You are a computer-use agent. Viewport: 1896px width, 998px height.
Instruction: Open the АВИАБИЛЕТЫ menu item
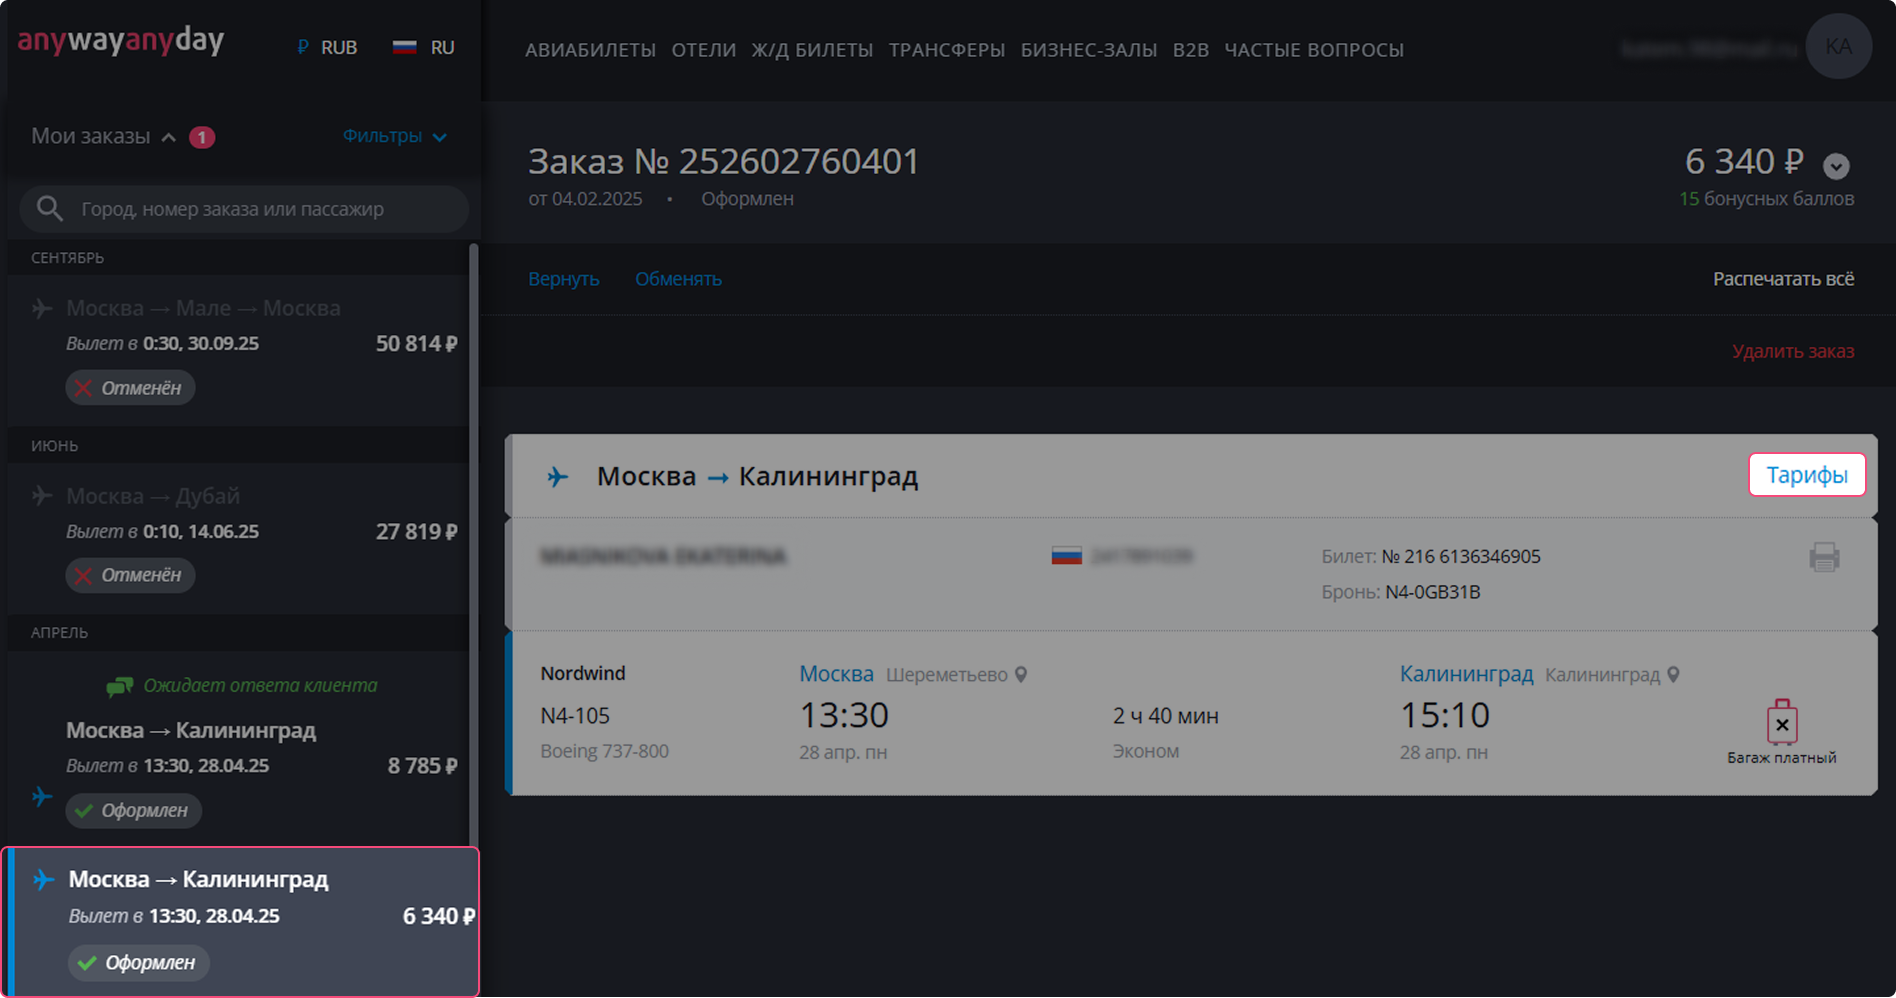[x=590, y=50]
